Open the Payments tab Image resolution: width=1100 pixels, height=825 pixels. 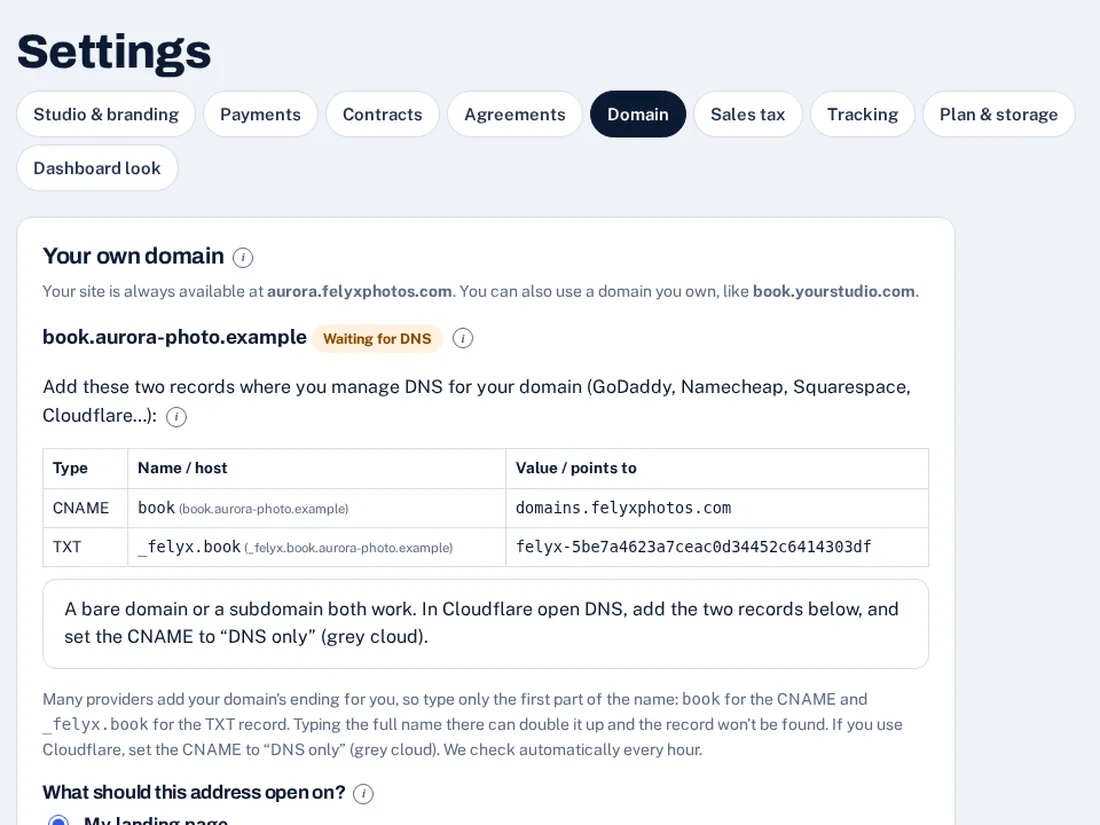[260, 114]
